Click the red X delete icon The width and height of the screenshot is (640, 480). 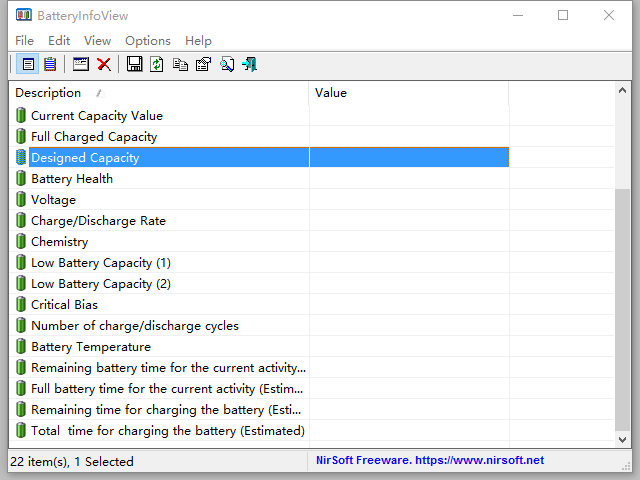[x=104, y=65]
